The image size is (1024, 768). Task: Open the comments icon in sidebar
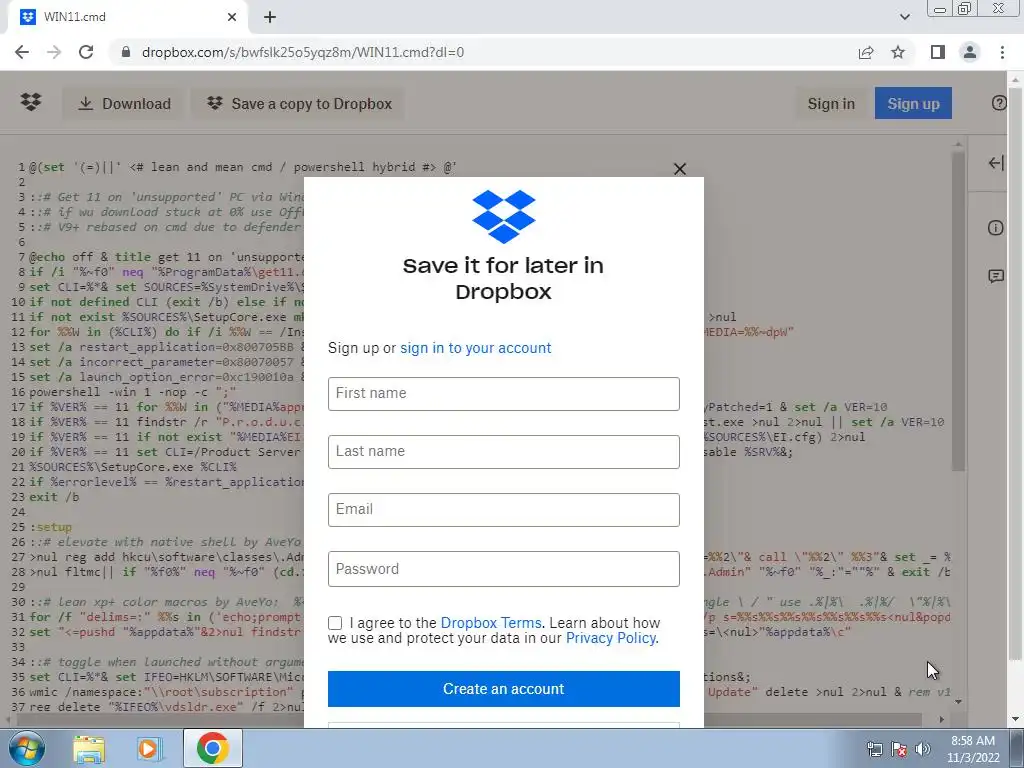click(995, 276)
